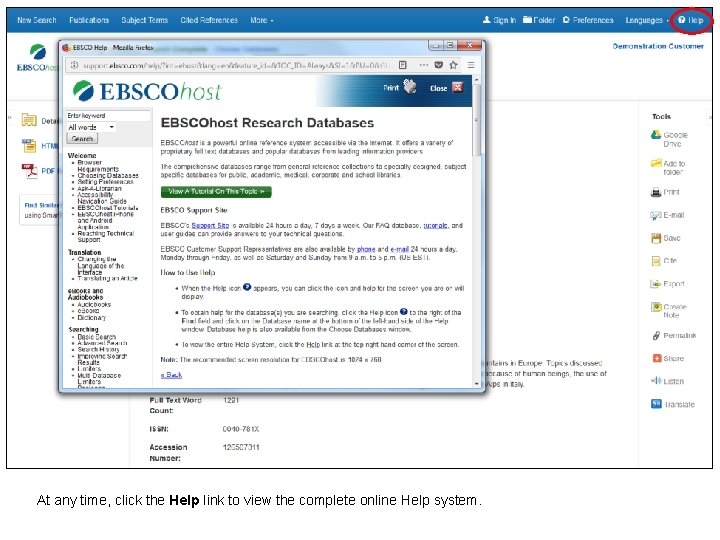Screen dimensions: 720x540
Task: Click the Enter keyword field in Help window
Action: [108, 116]
